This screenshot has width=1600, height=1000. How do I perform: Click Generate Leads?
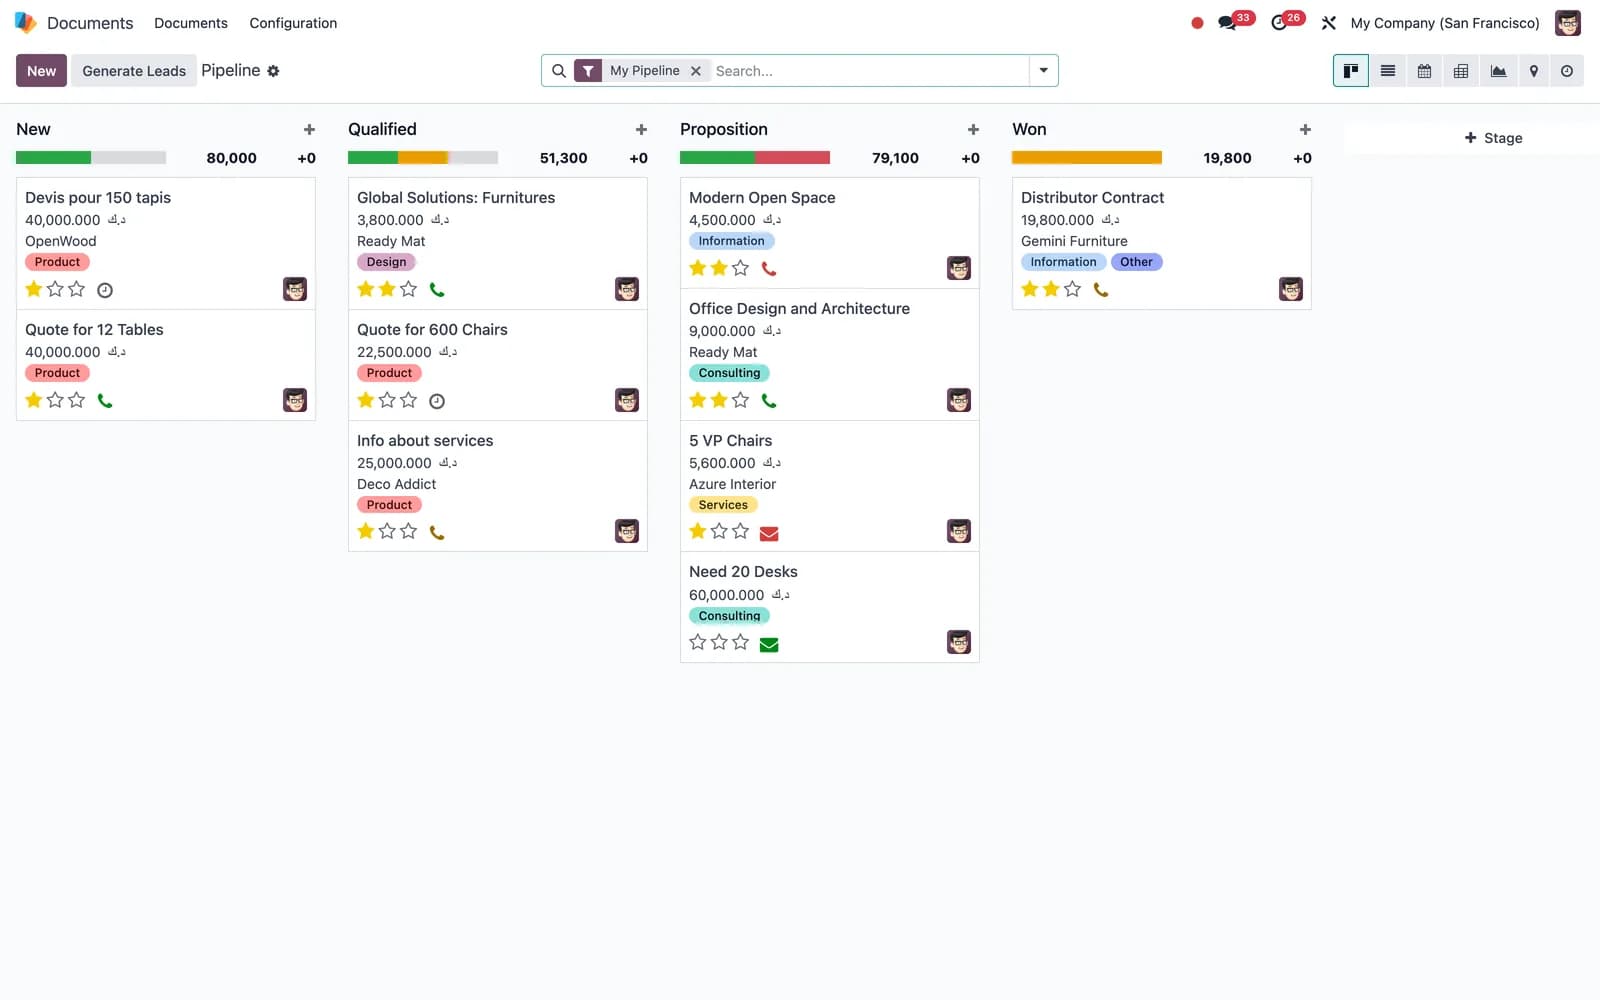click(134, 71)
